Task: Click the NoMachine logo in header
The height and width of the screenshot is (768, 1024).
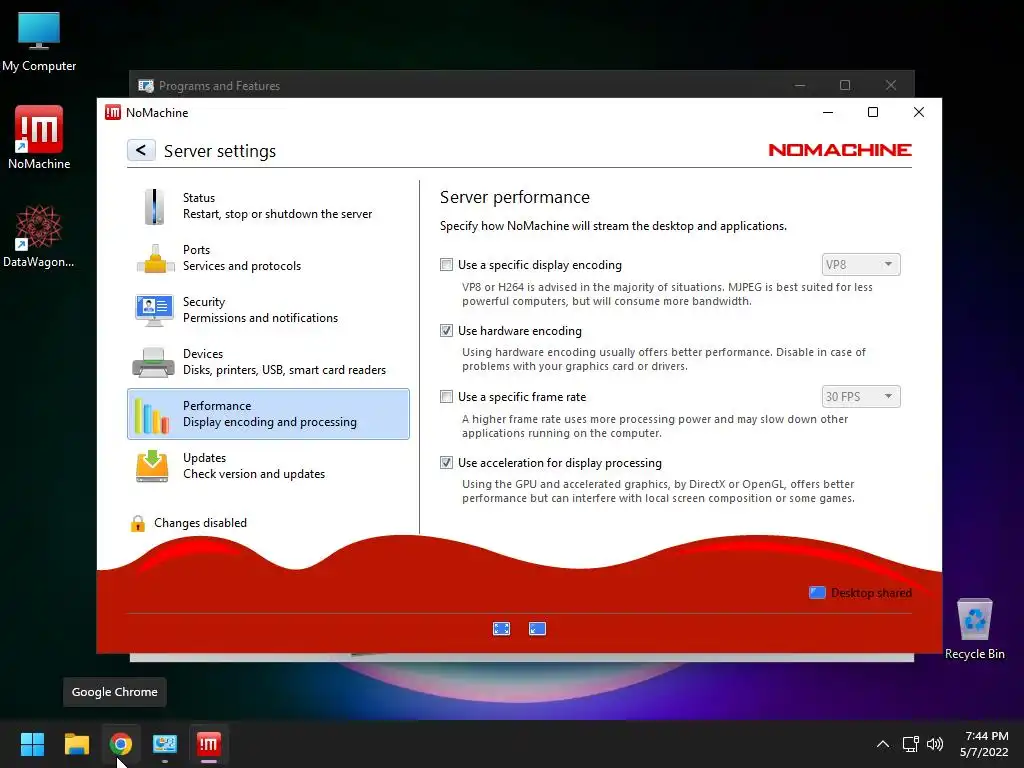Action: (840, 150)
